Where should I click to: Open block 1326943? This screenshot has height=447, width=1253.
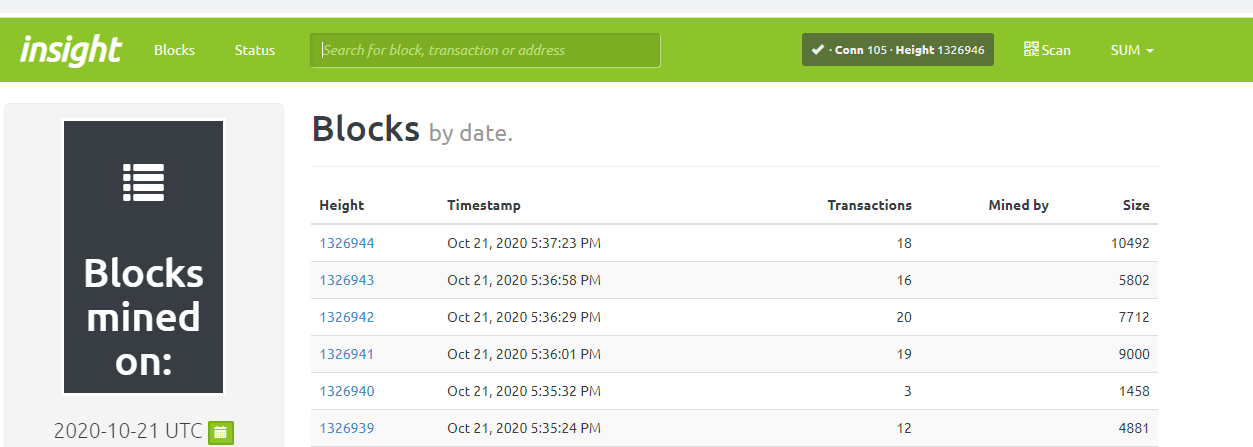[347, 280]
